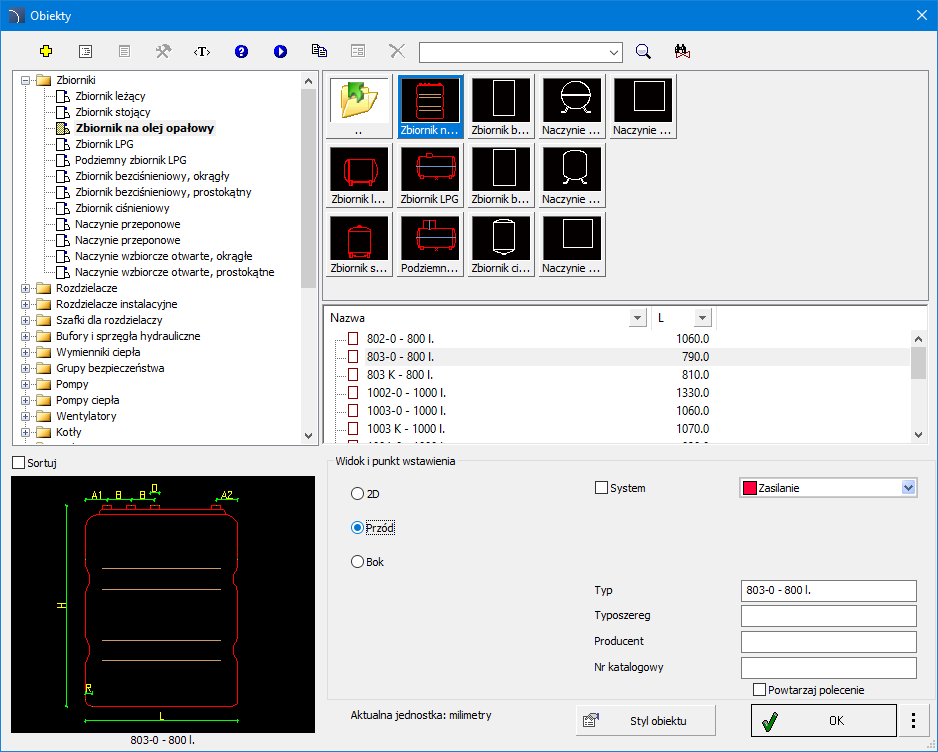938x752 pixels.
Task: Select Zbiornik ciśnieniowy in the tree
Action: (x=122, y=208)
